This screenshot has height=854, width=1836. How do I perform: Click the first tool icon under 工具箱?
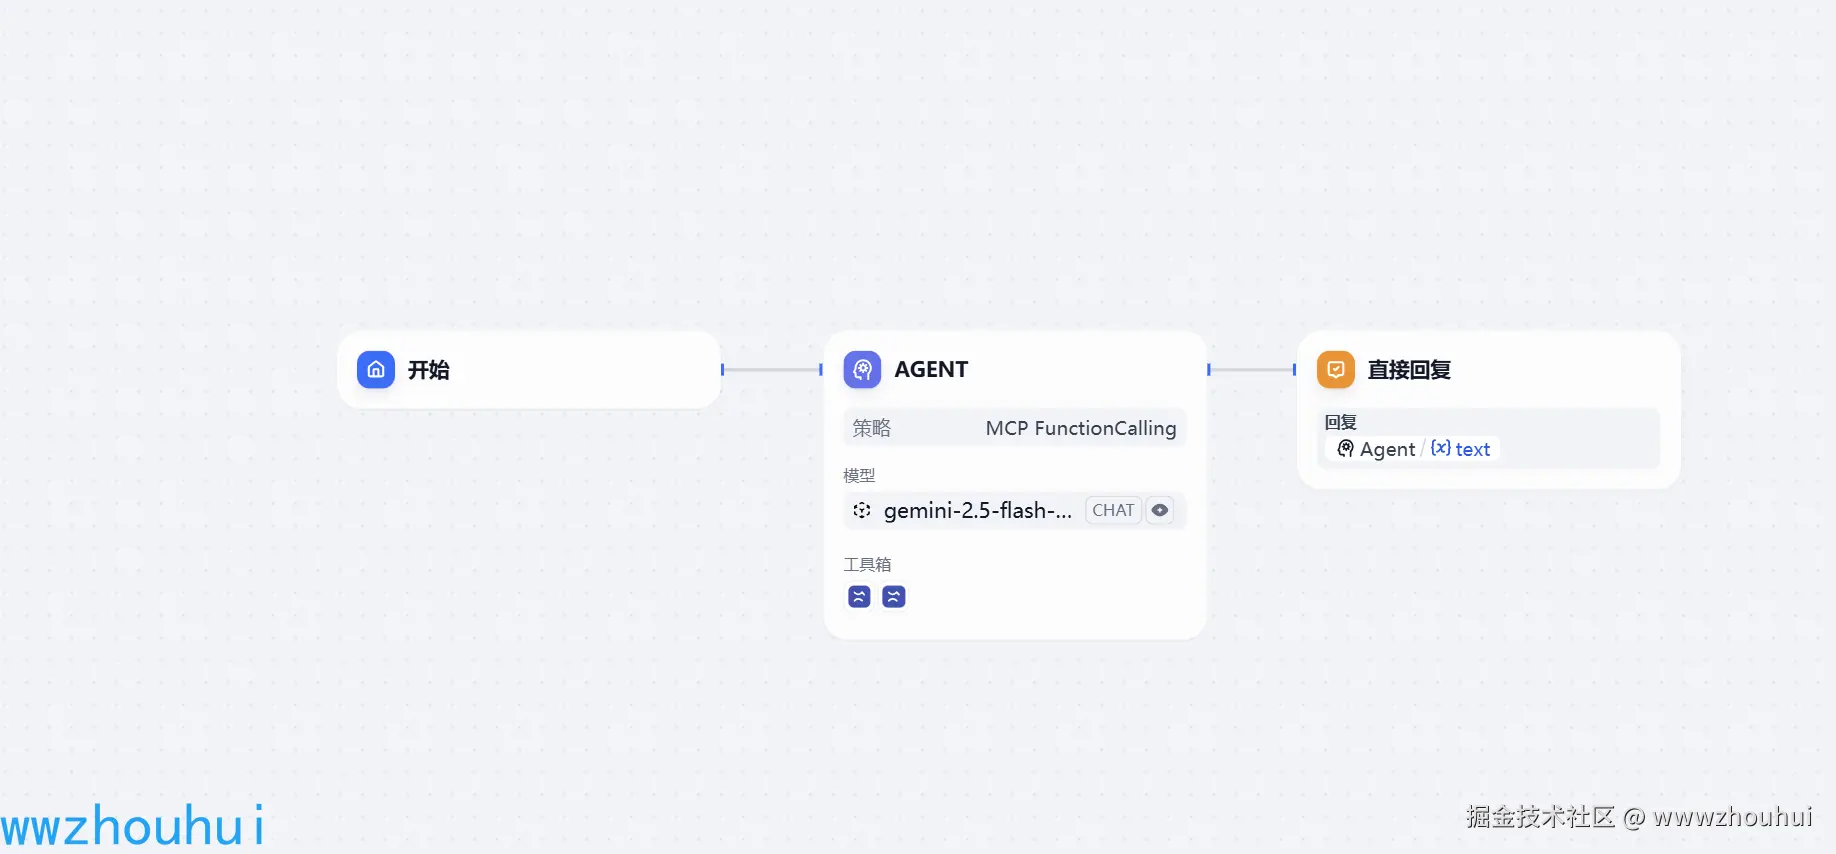tap(859, 597)
